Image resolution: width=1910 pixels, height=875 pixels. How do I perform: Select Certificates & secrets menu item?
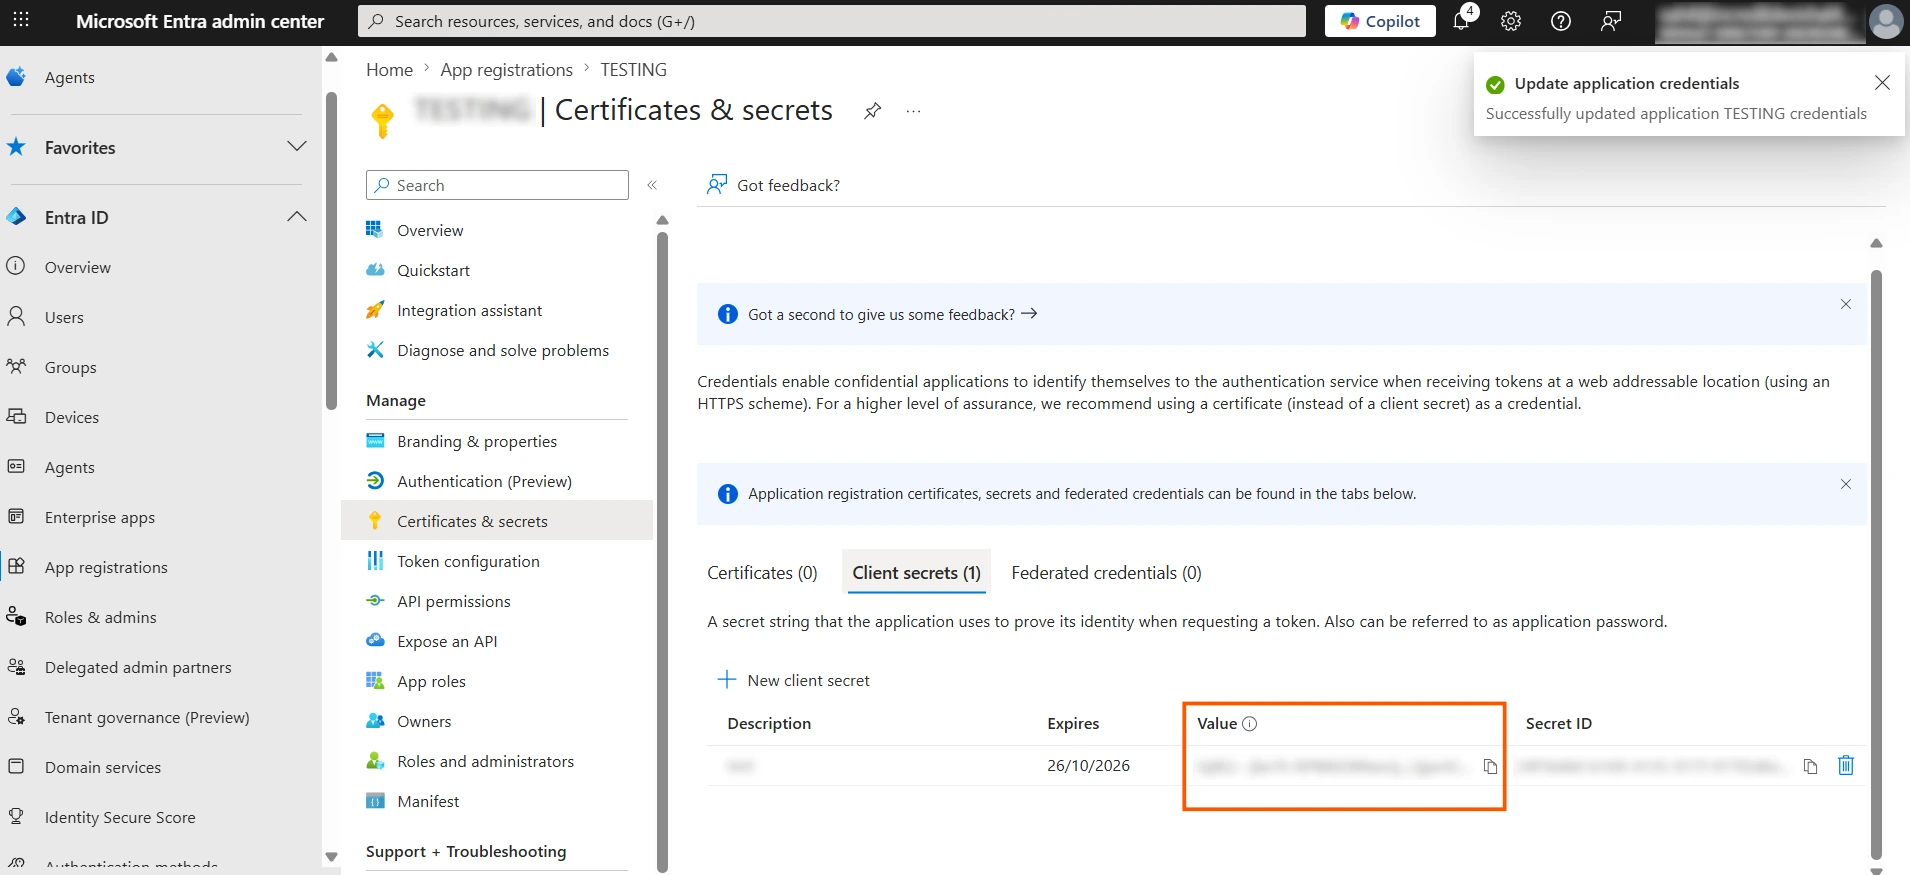click(497, 521)
